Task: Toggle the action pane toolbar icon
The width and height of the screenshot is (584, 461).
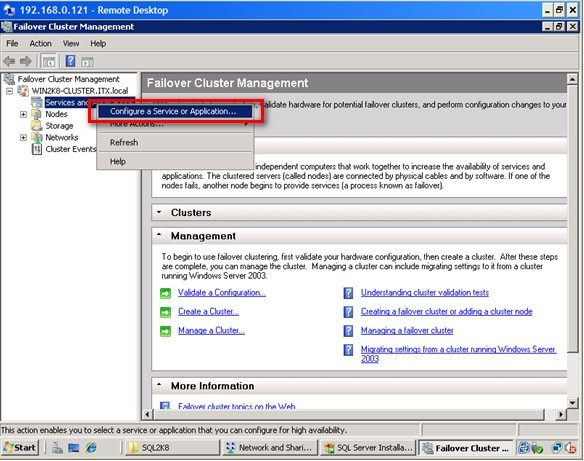Action: [88, 61]
